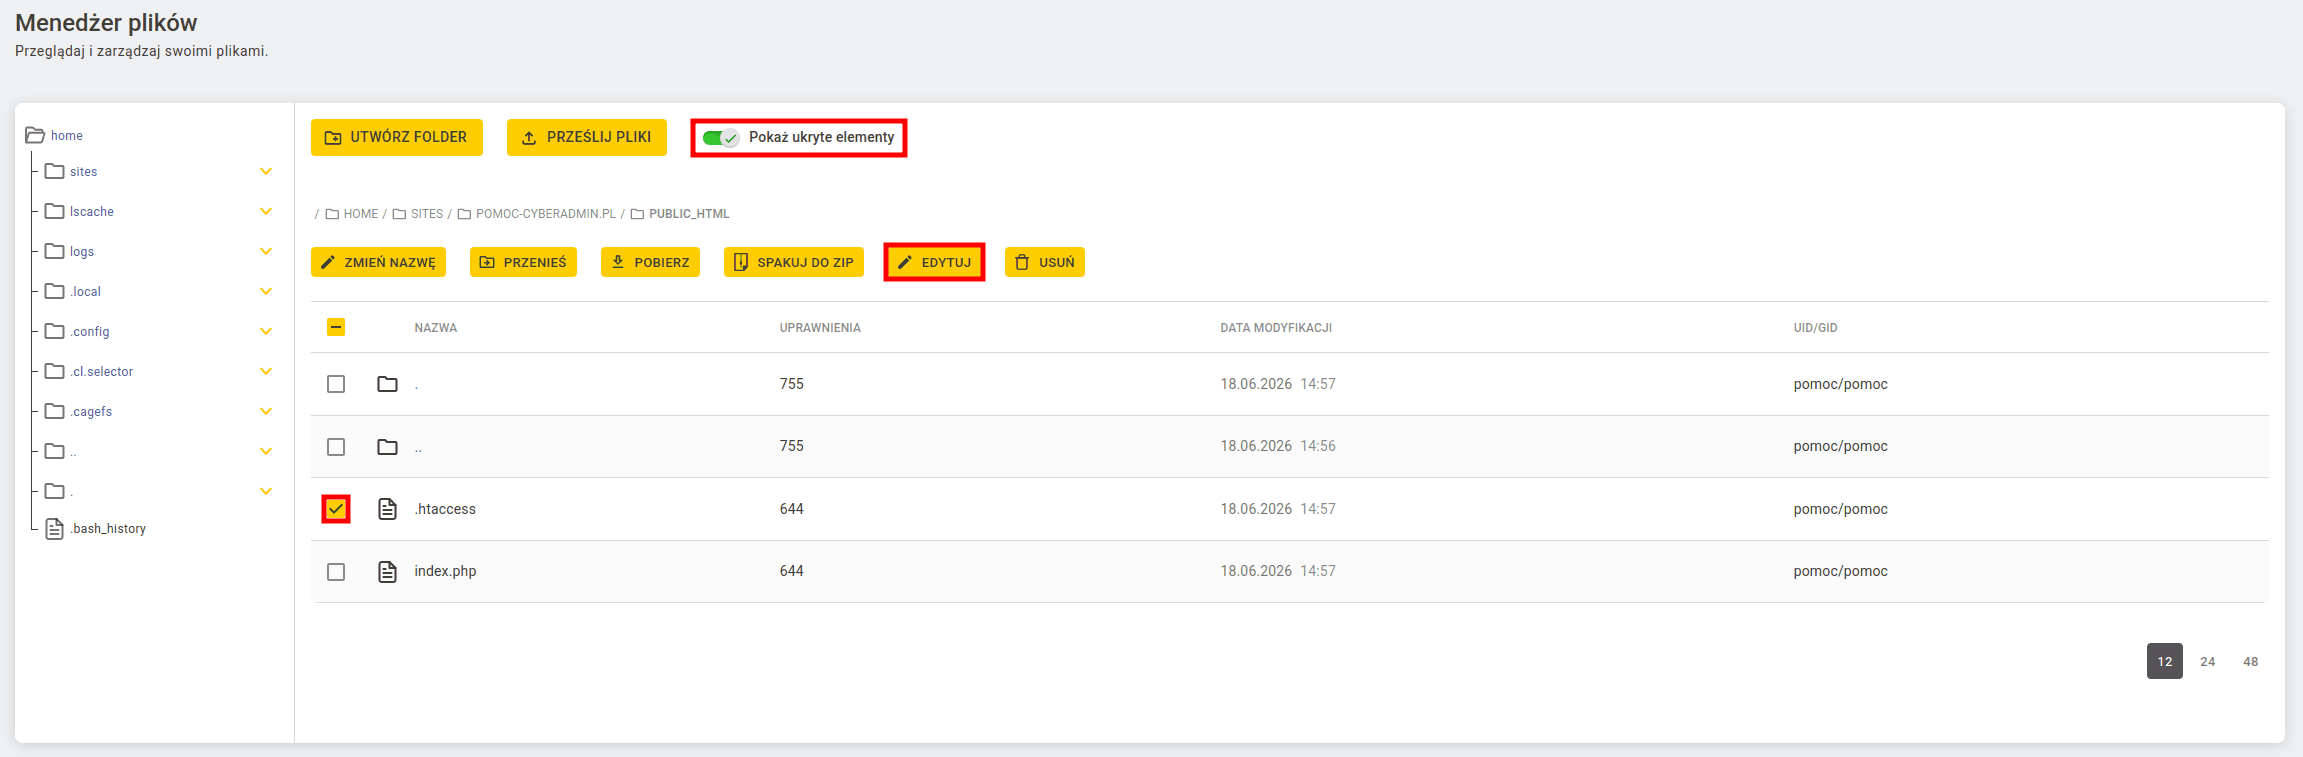Image resolution: width=2303 pixels, height=757 pixels.
Task: Toggle the Pokaż ukryte elementy switch
Action: 720,138
